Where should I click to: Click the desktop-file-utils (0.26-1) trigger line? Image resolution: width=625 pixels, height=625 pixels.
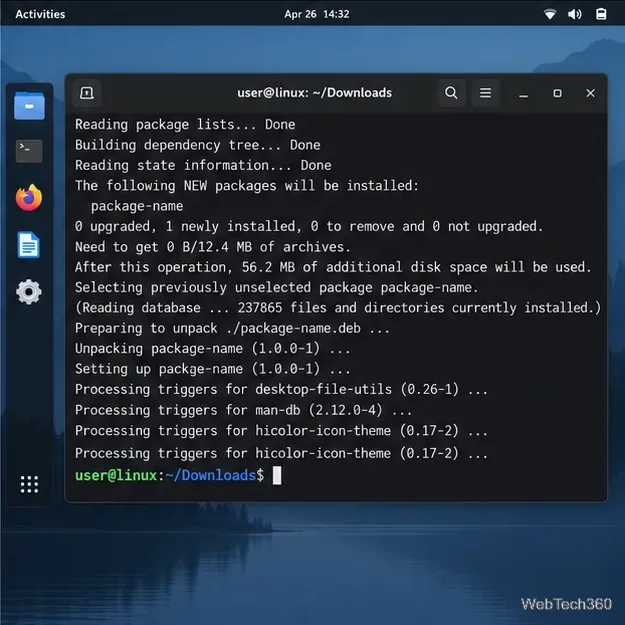(282, 389)
